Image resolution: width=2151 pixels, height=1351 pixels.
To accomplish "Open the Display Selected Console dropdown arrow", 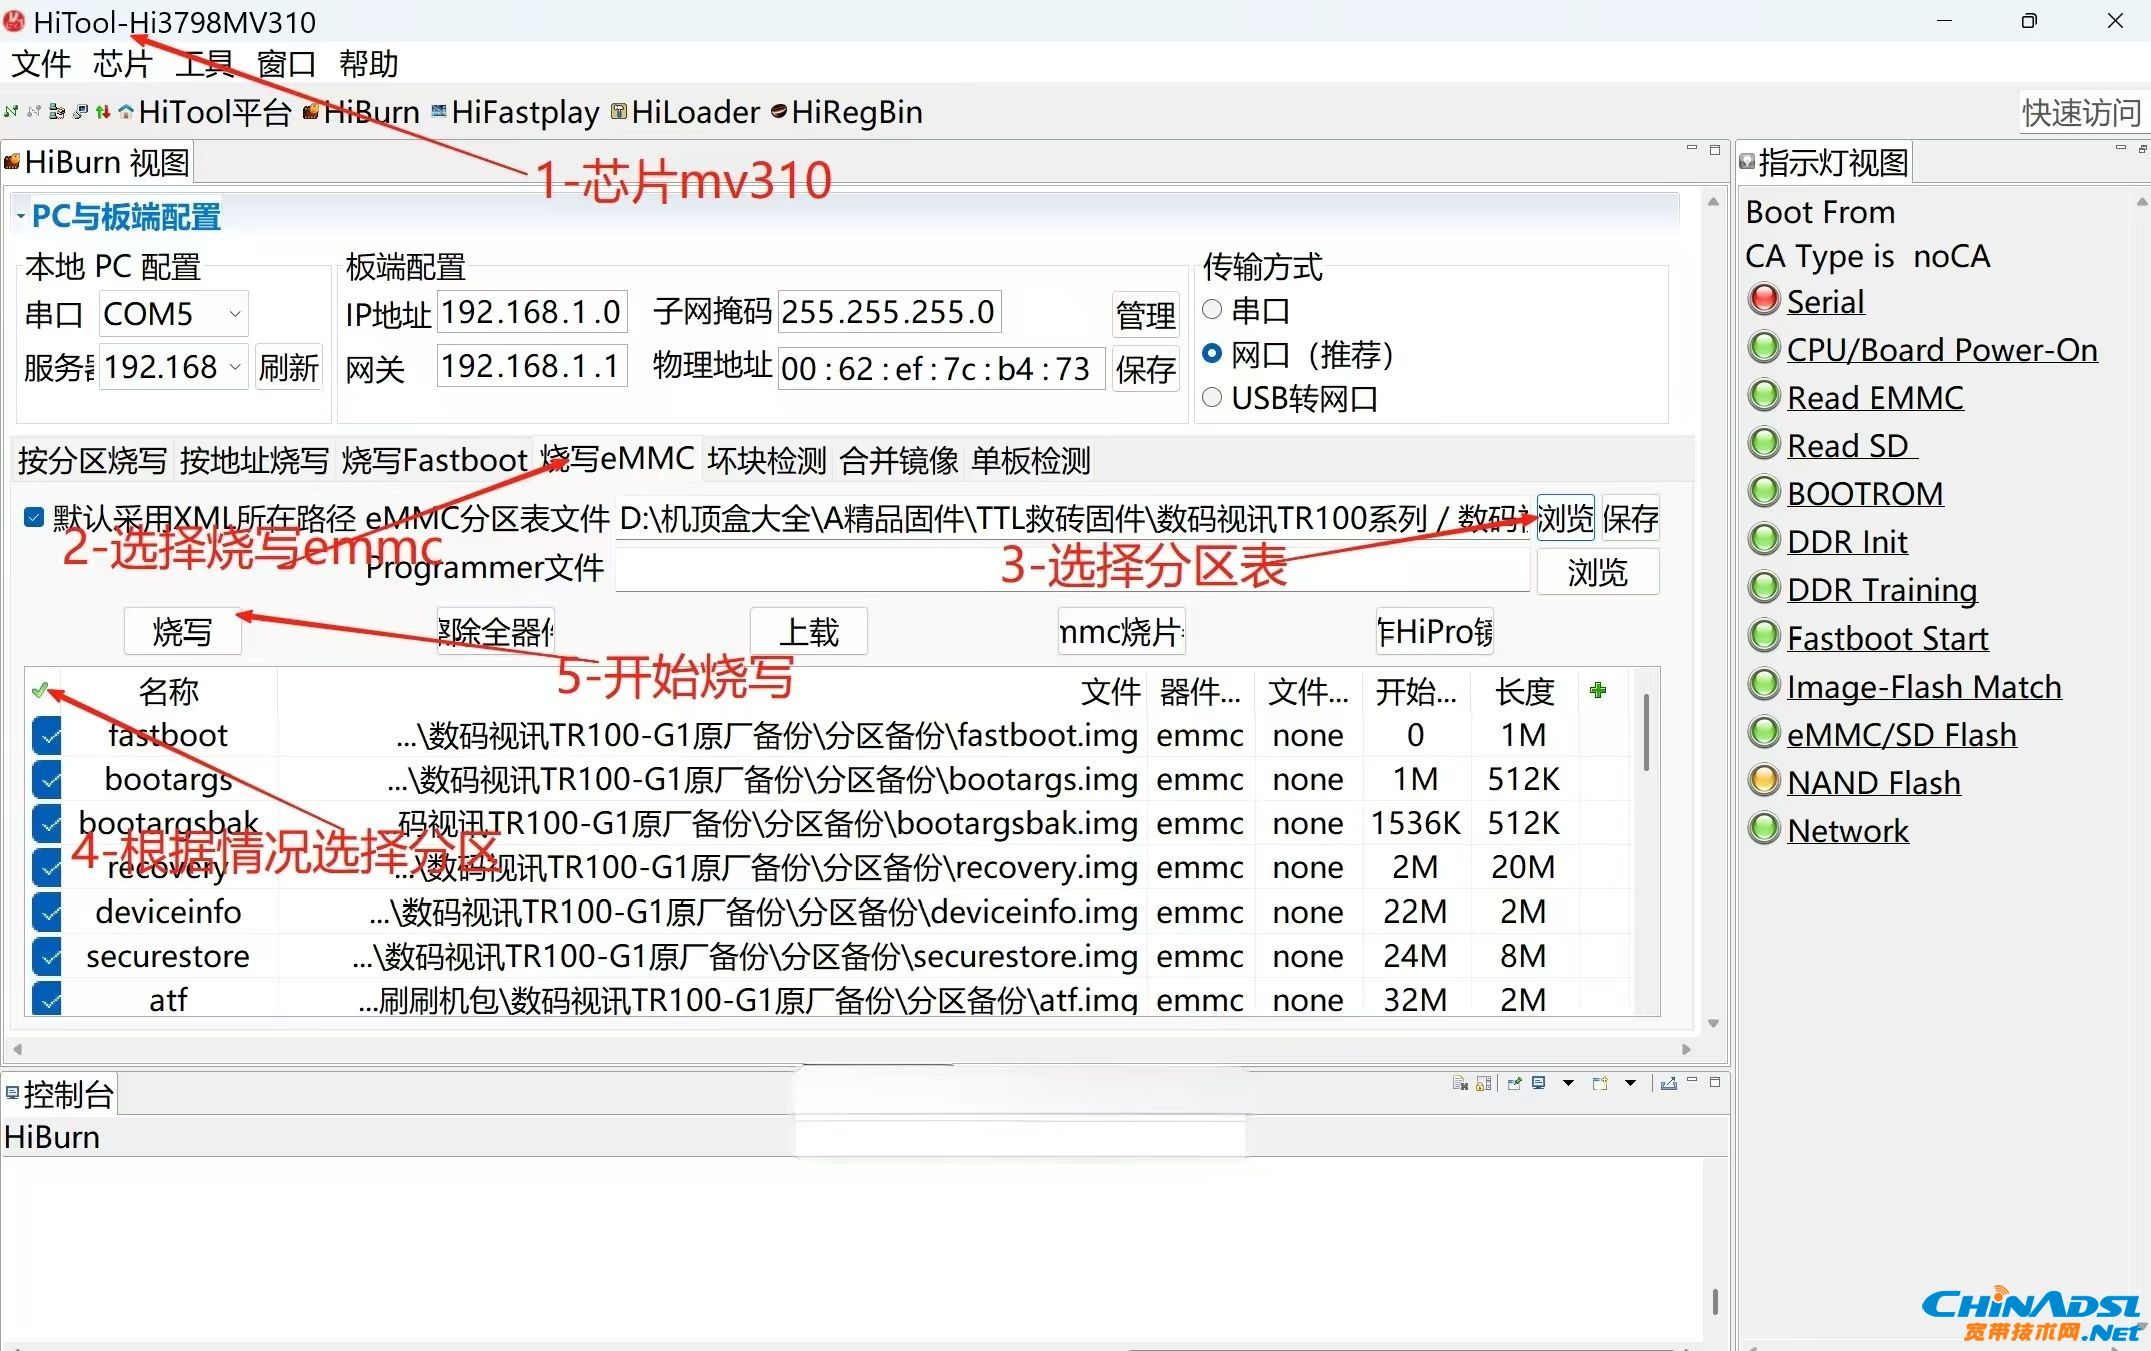I will pyautogui.click(x=1568, y=1083).
